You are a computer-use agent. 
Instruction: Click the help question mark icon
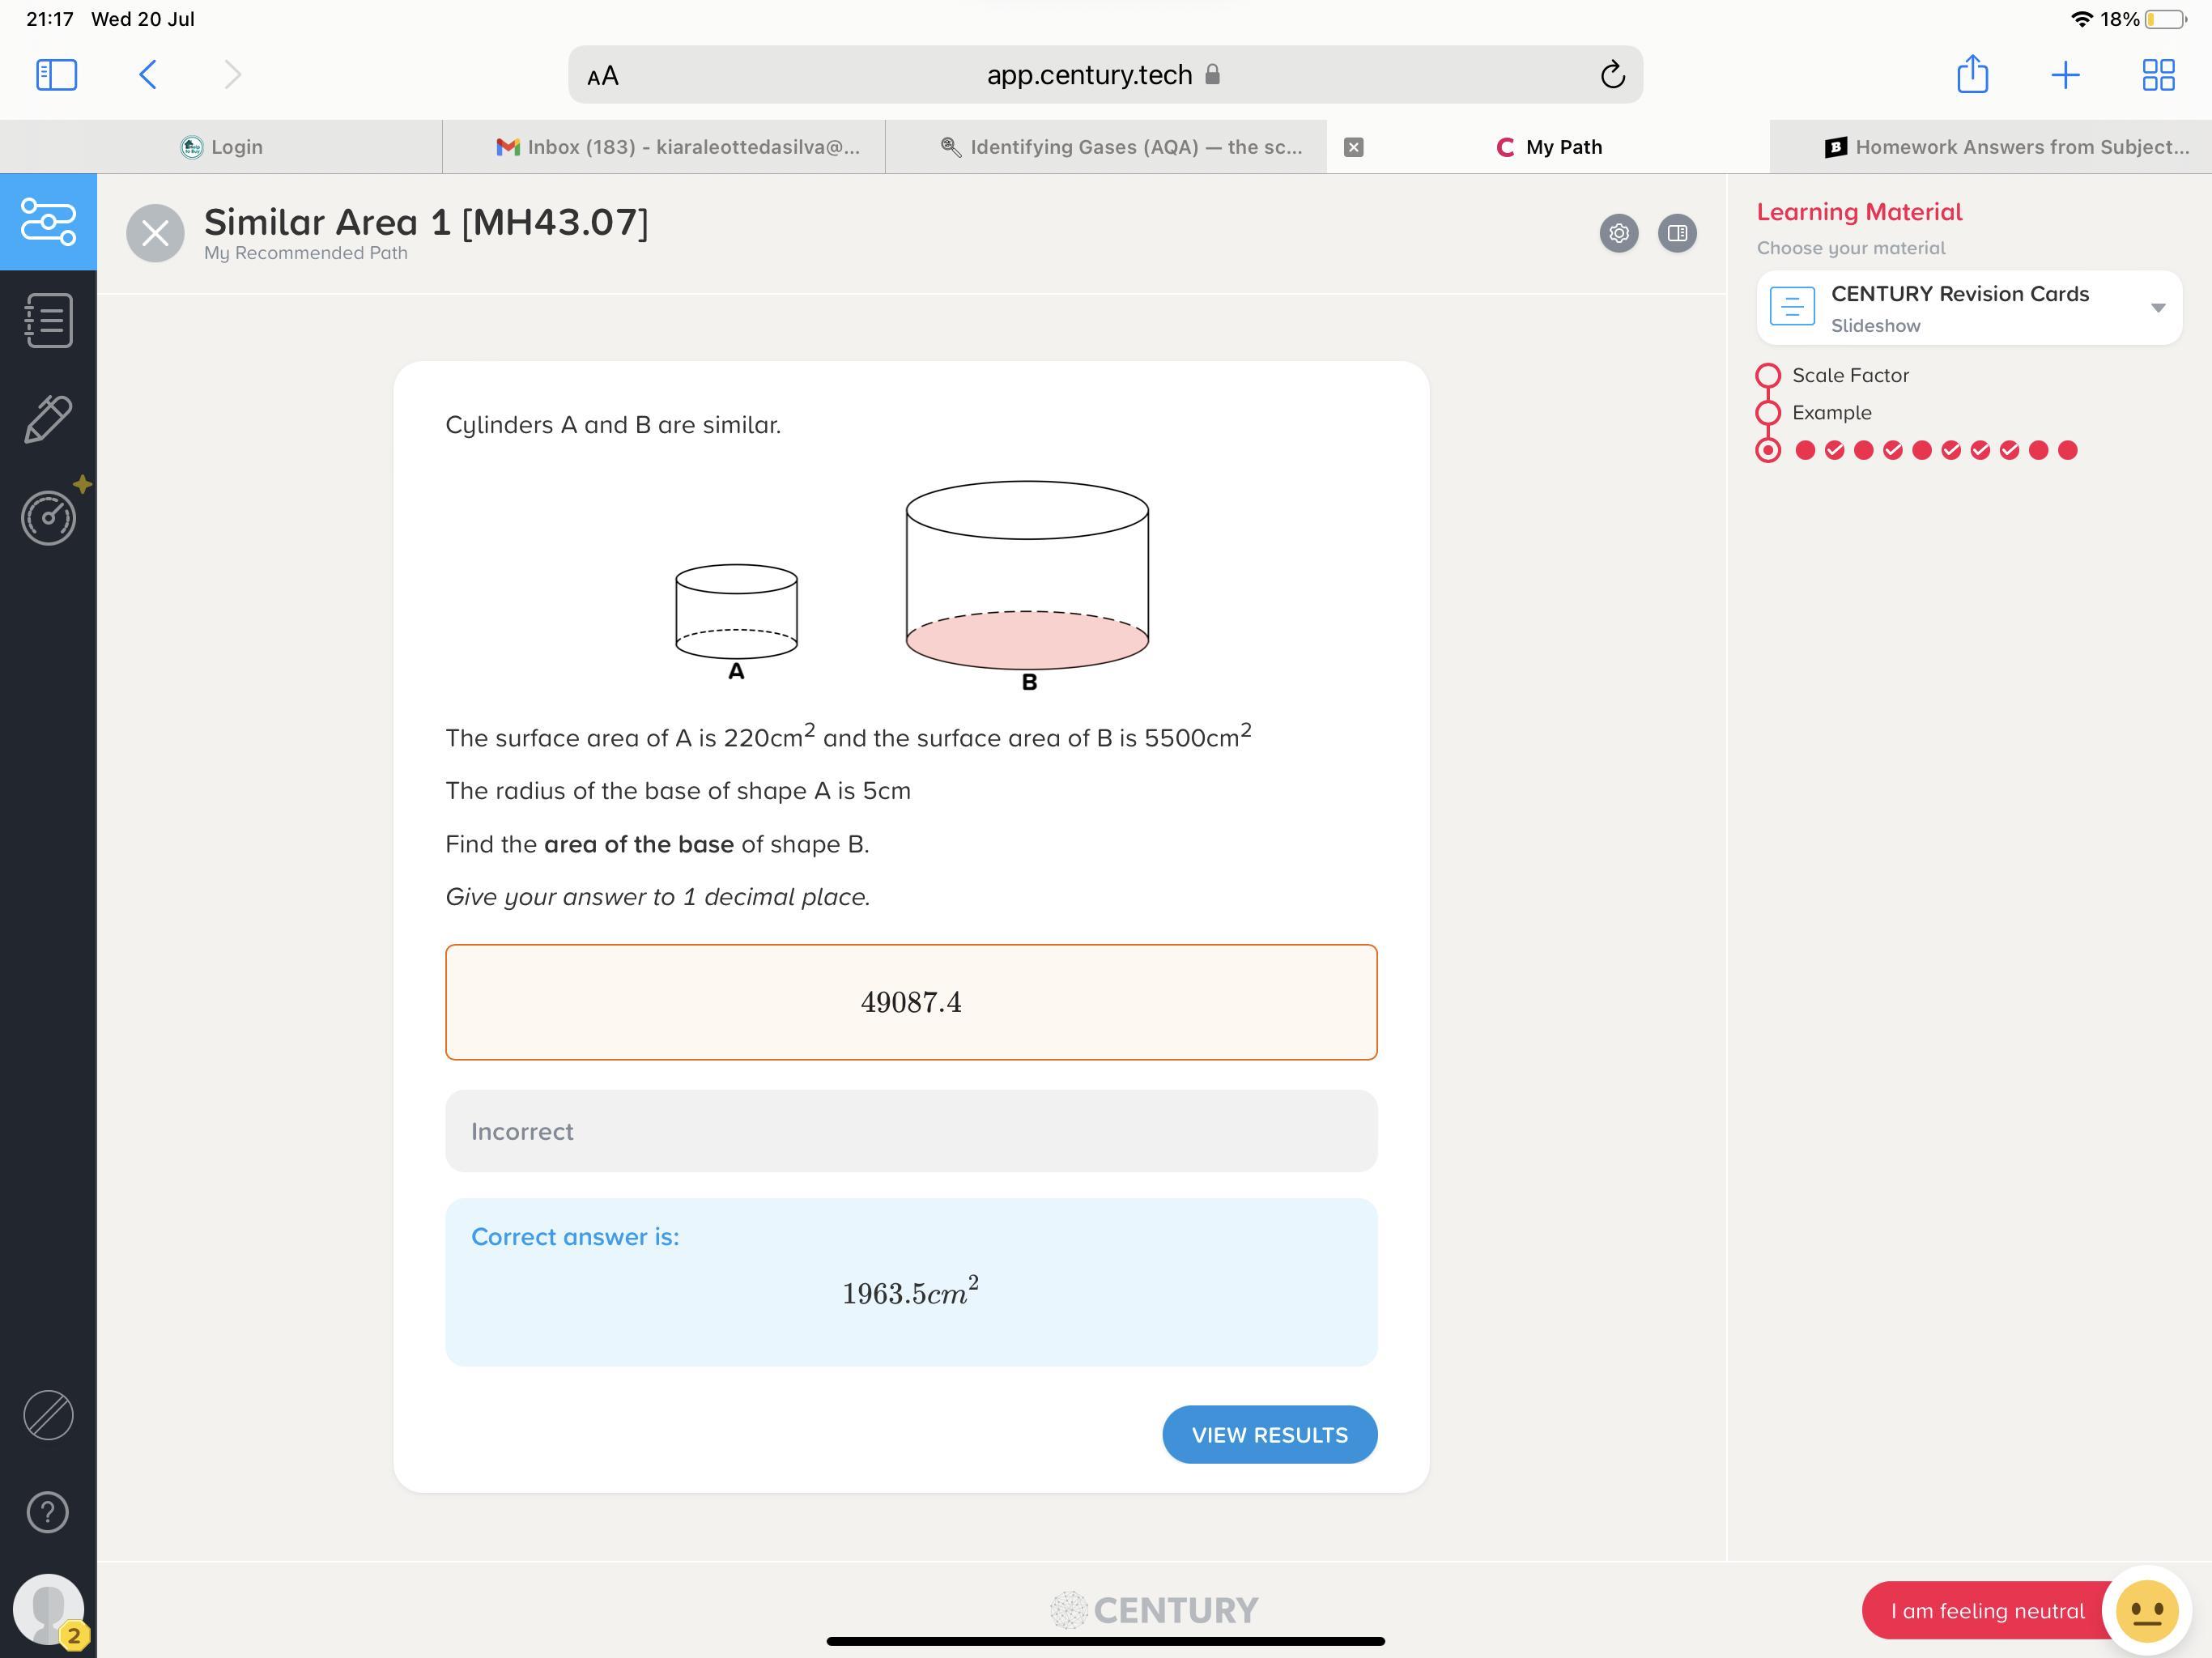tap(48, 1511)
